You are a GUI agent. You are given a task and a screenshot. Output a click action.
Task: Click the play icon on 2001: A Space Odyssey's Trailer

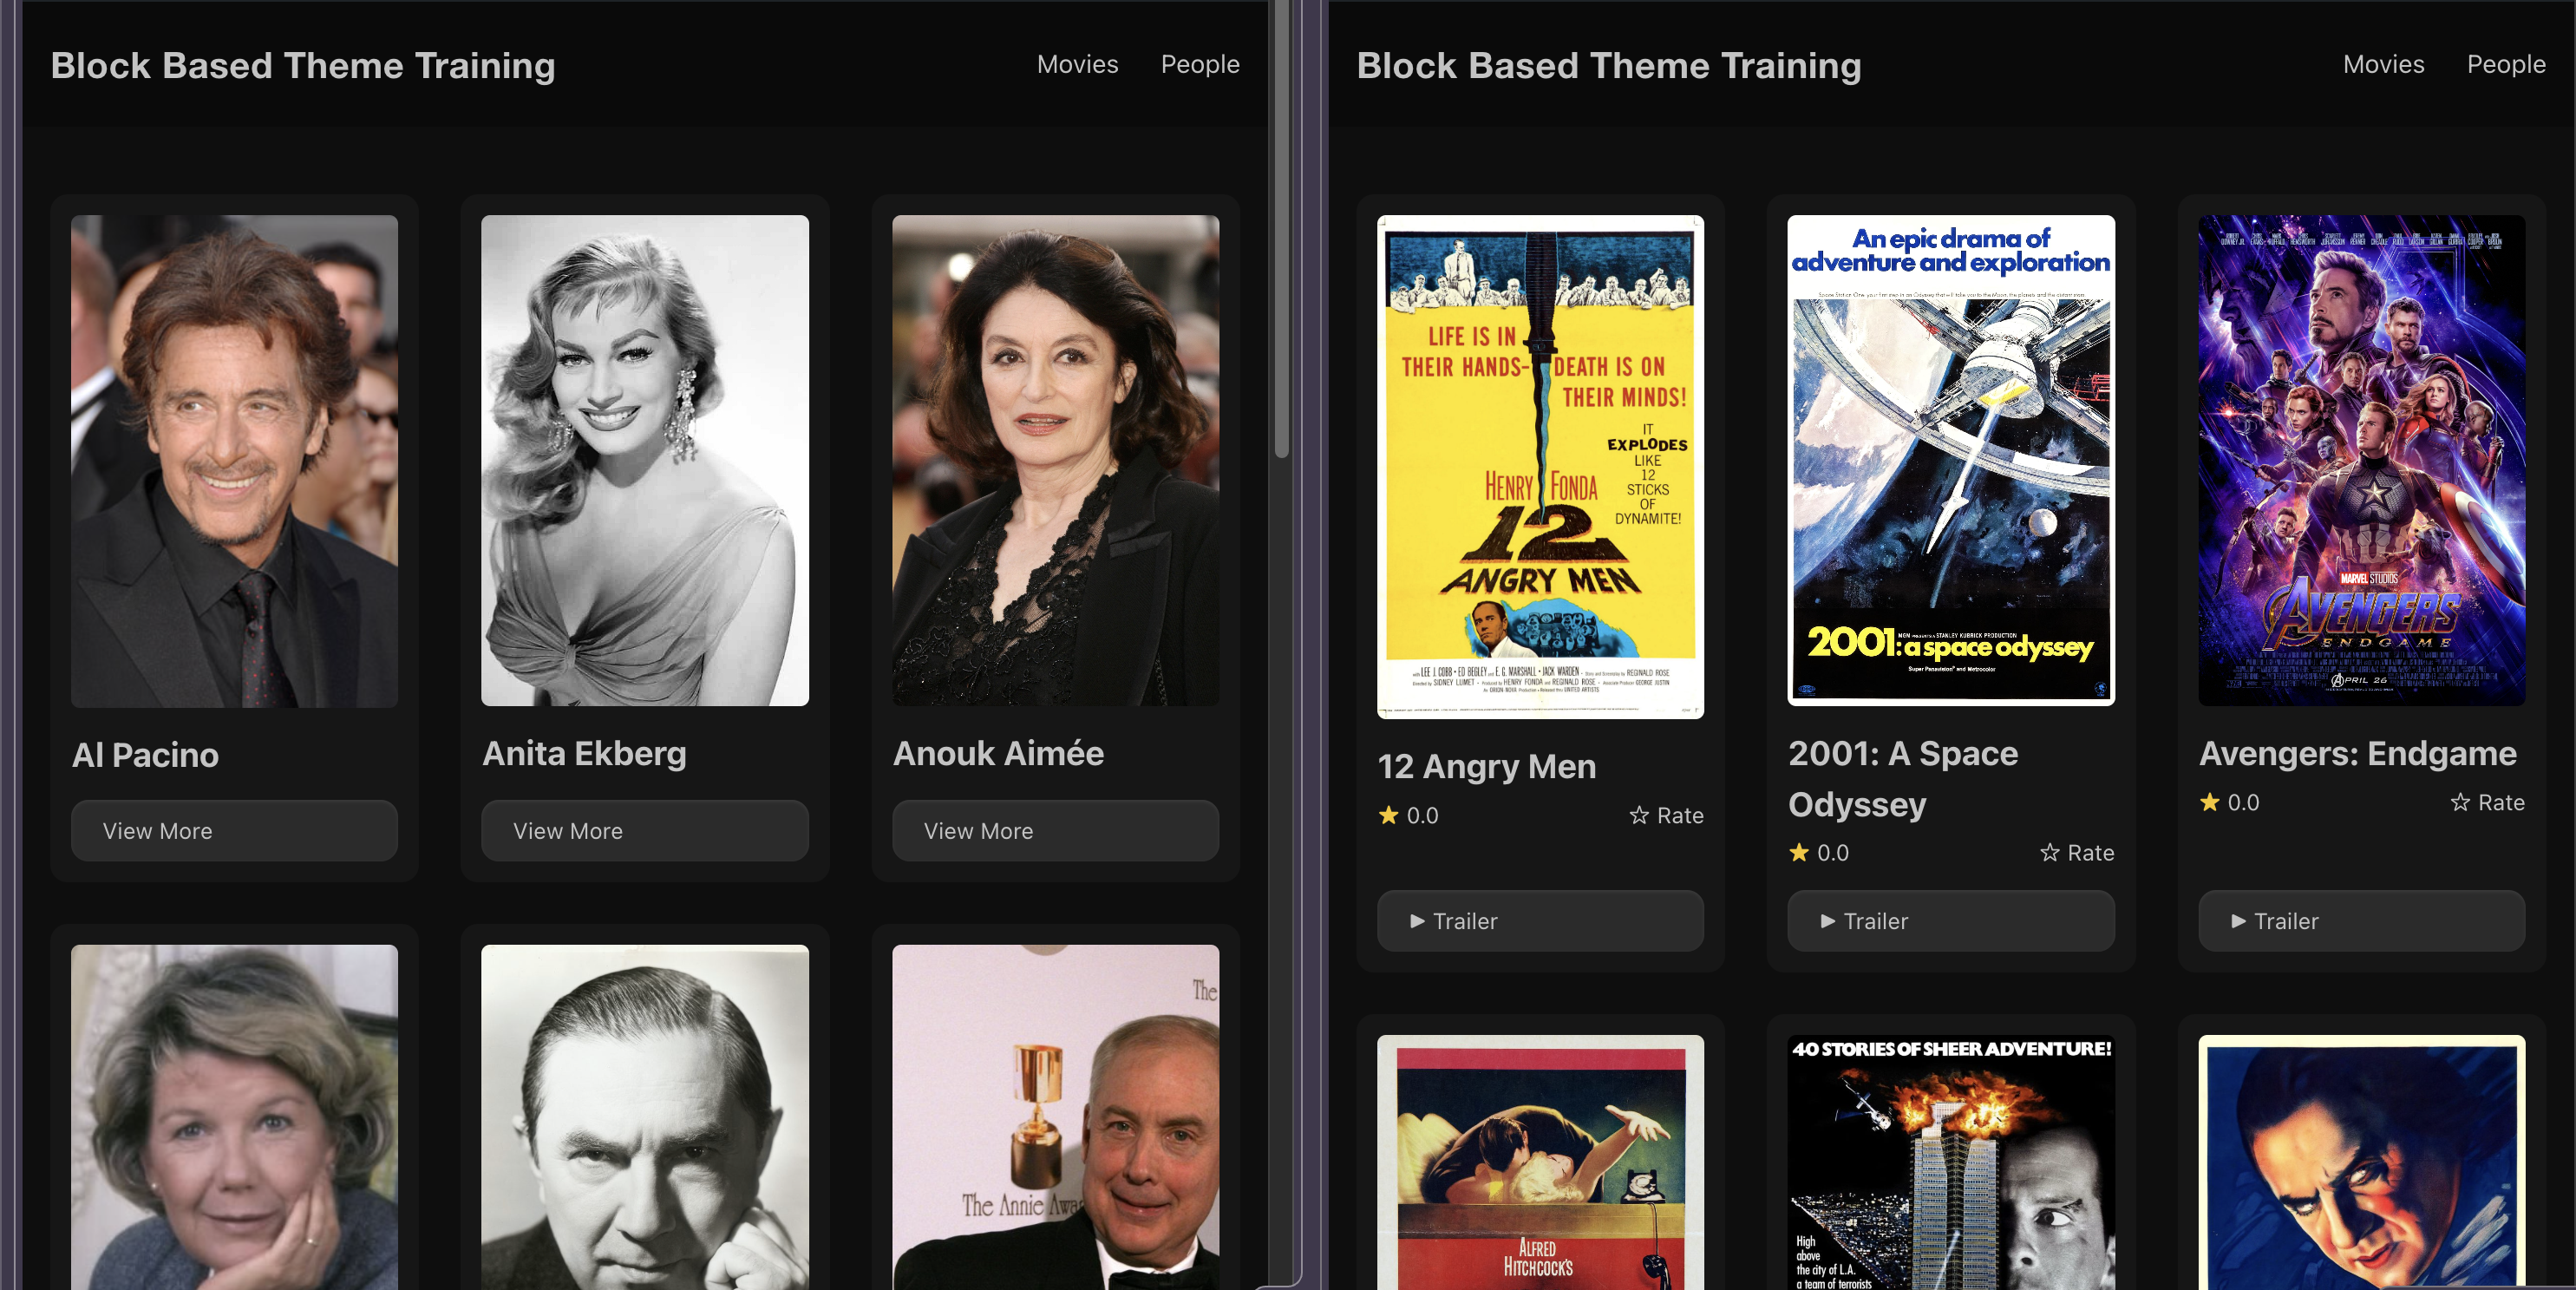point(1827,921)
